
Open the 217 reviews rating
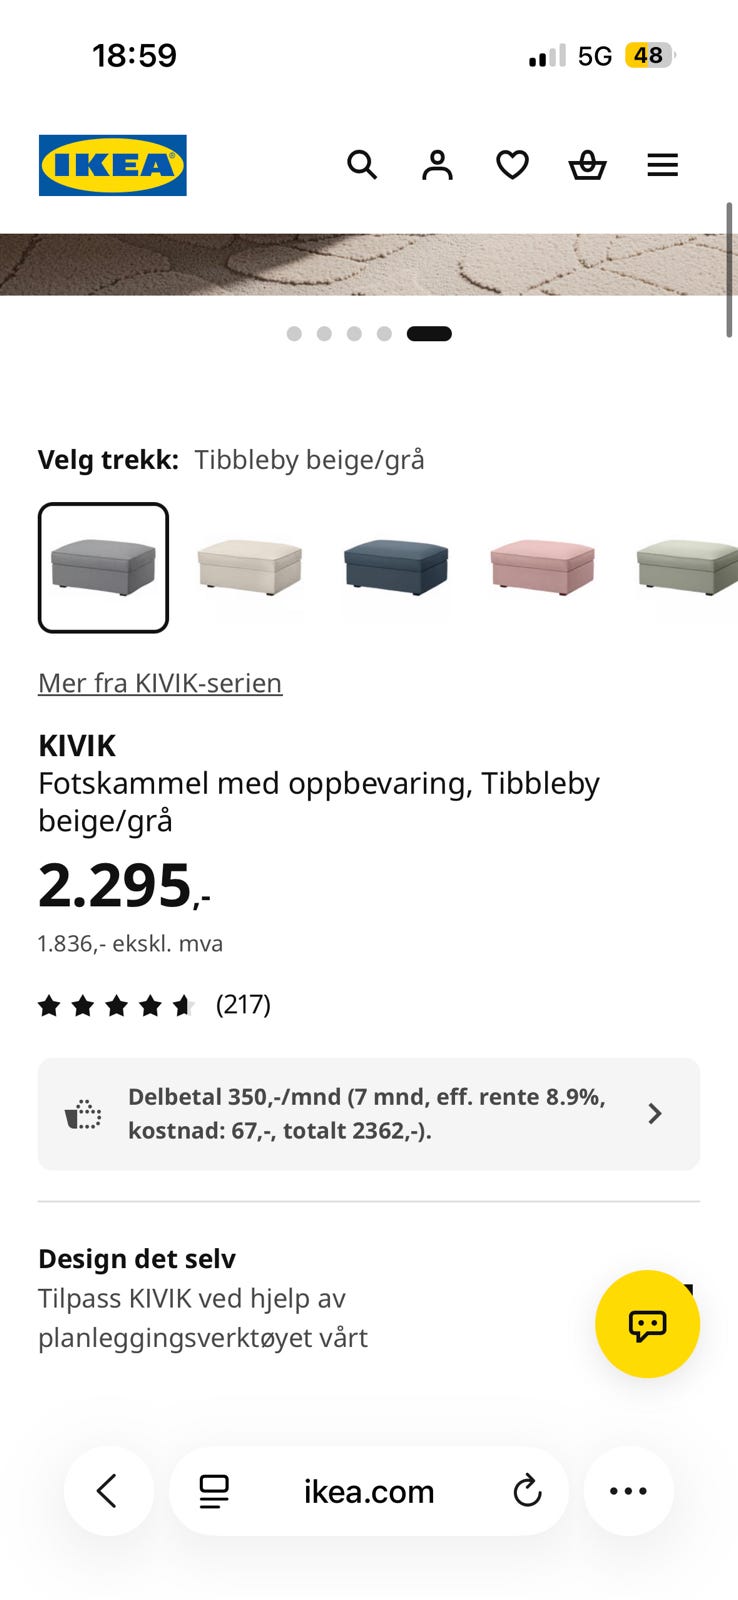point(154,1005)
